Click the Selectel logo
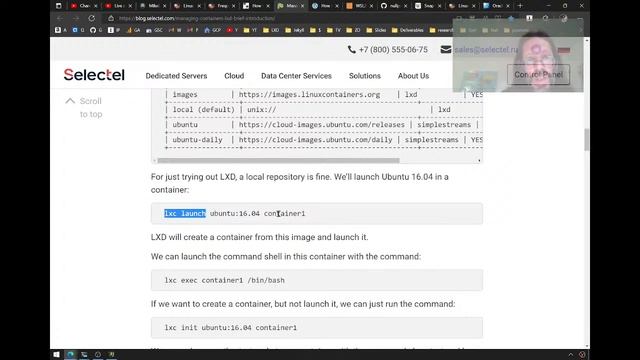 point(94,75)
